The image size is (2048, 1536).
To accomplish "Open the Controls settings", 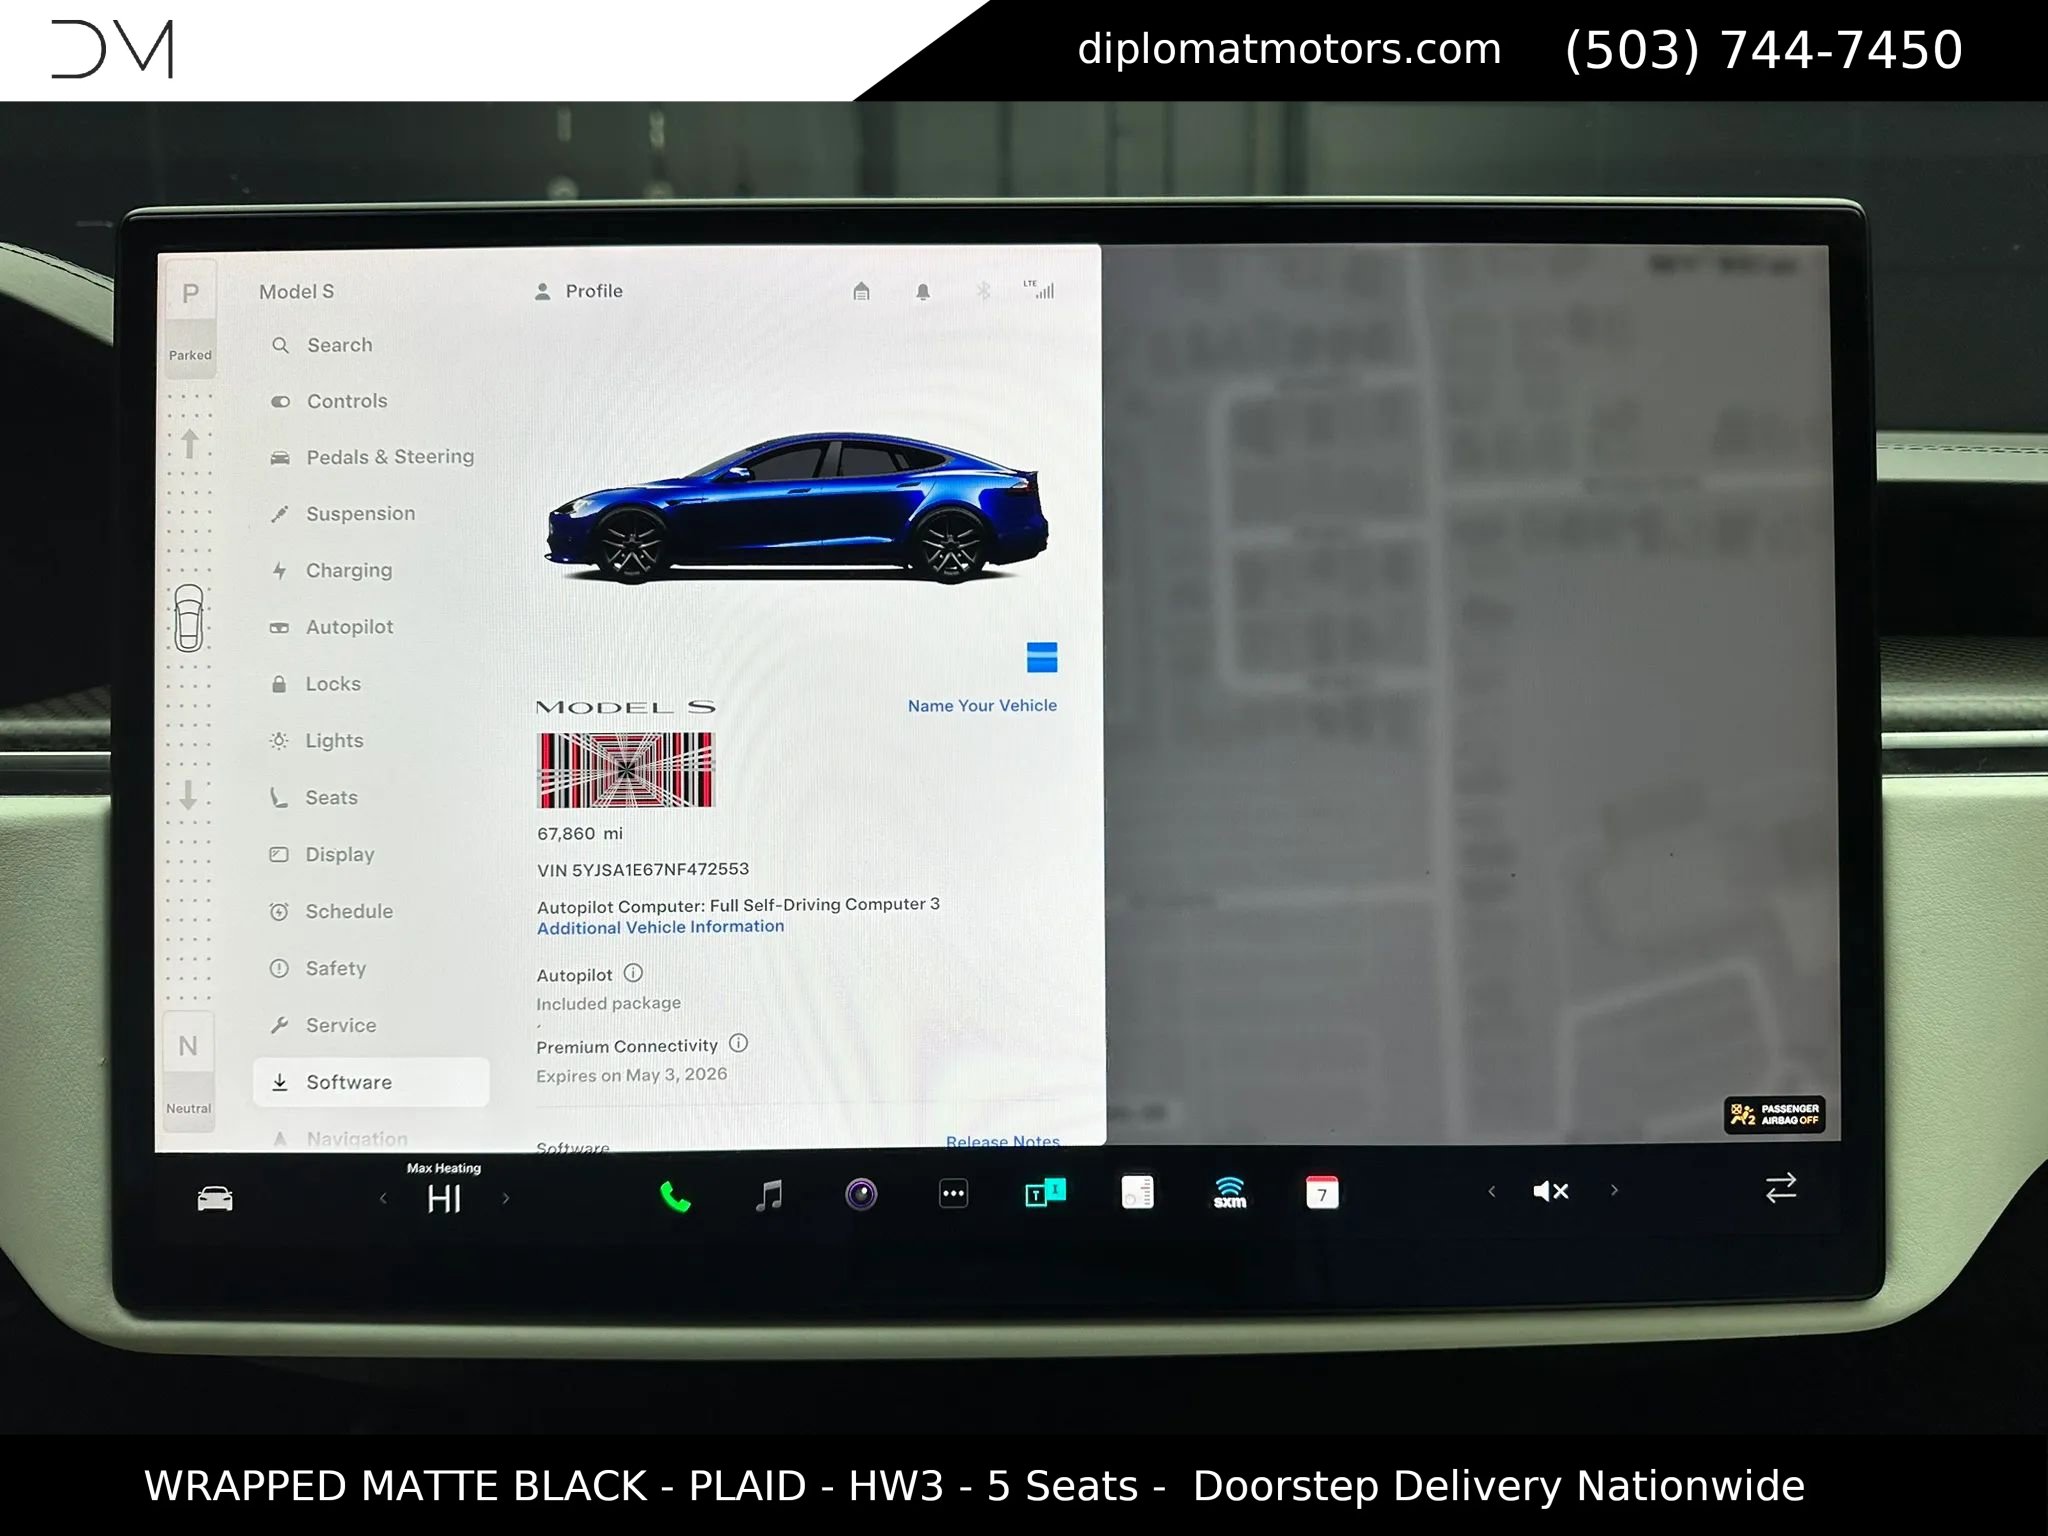I will 329,401.
